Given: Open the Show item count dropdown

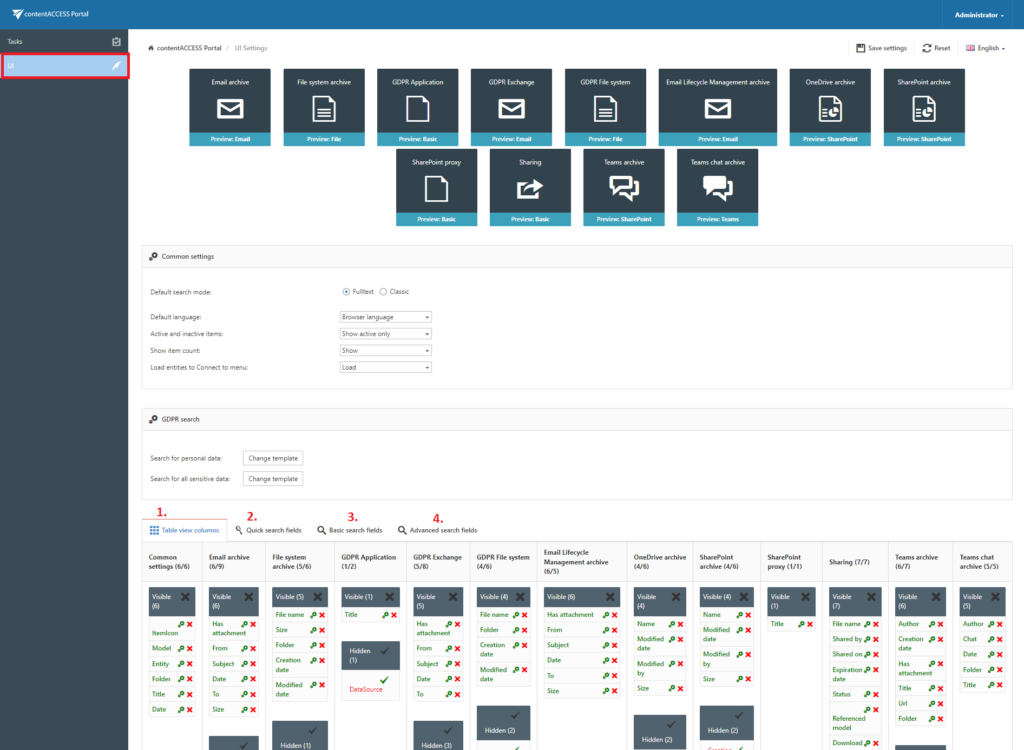Looking at the screenshot, I should 385,350.
